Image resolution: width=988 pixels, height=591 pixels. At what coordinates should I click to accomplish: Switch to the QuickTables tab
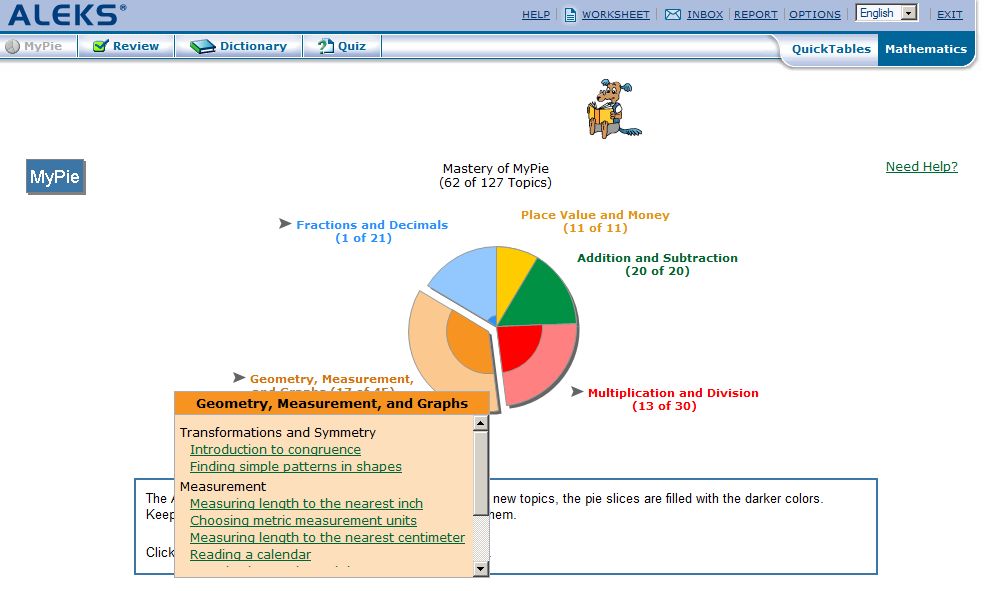(830, 49)
